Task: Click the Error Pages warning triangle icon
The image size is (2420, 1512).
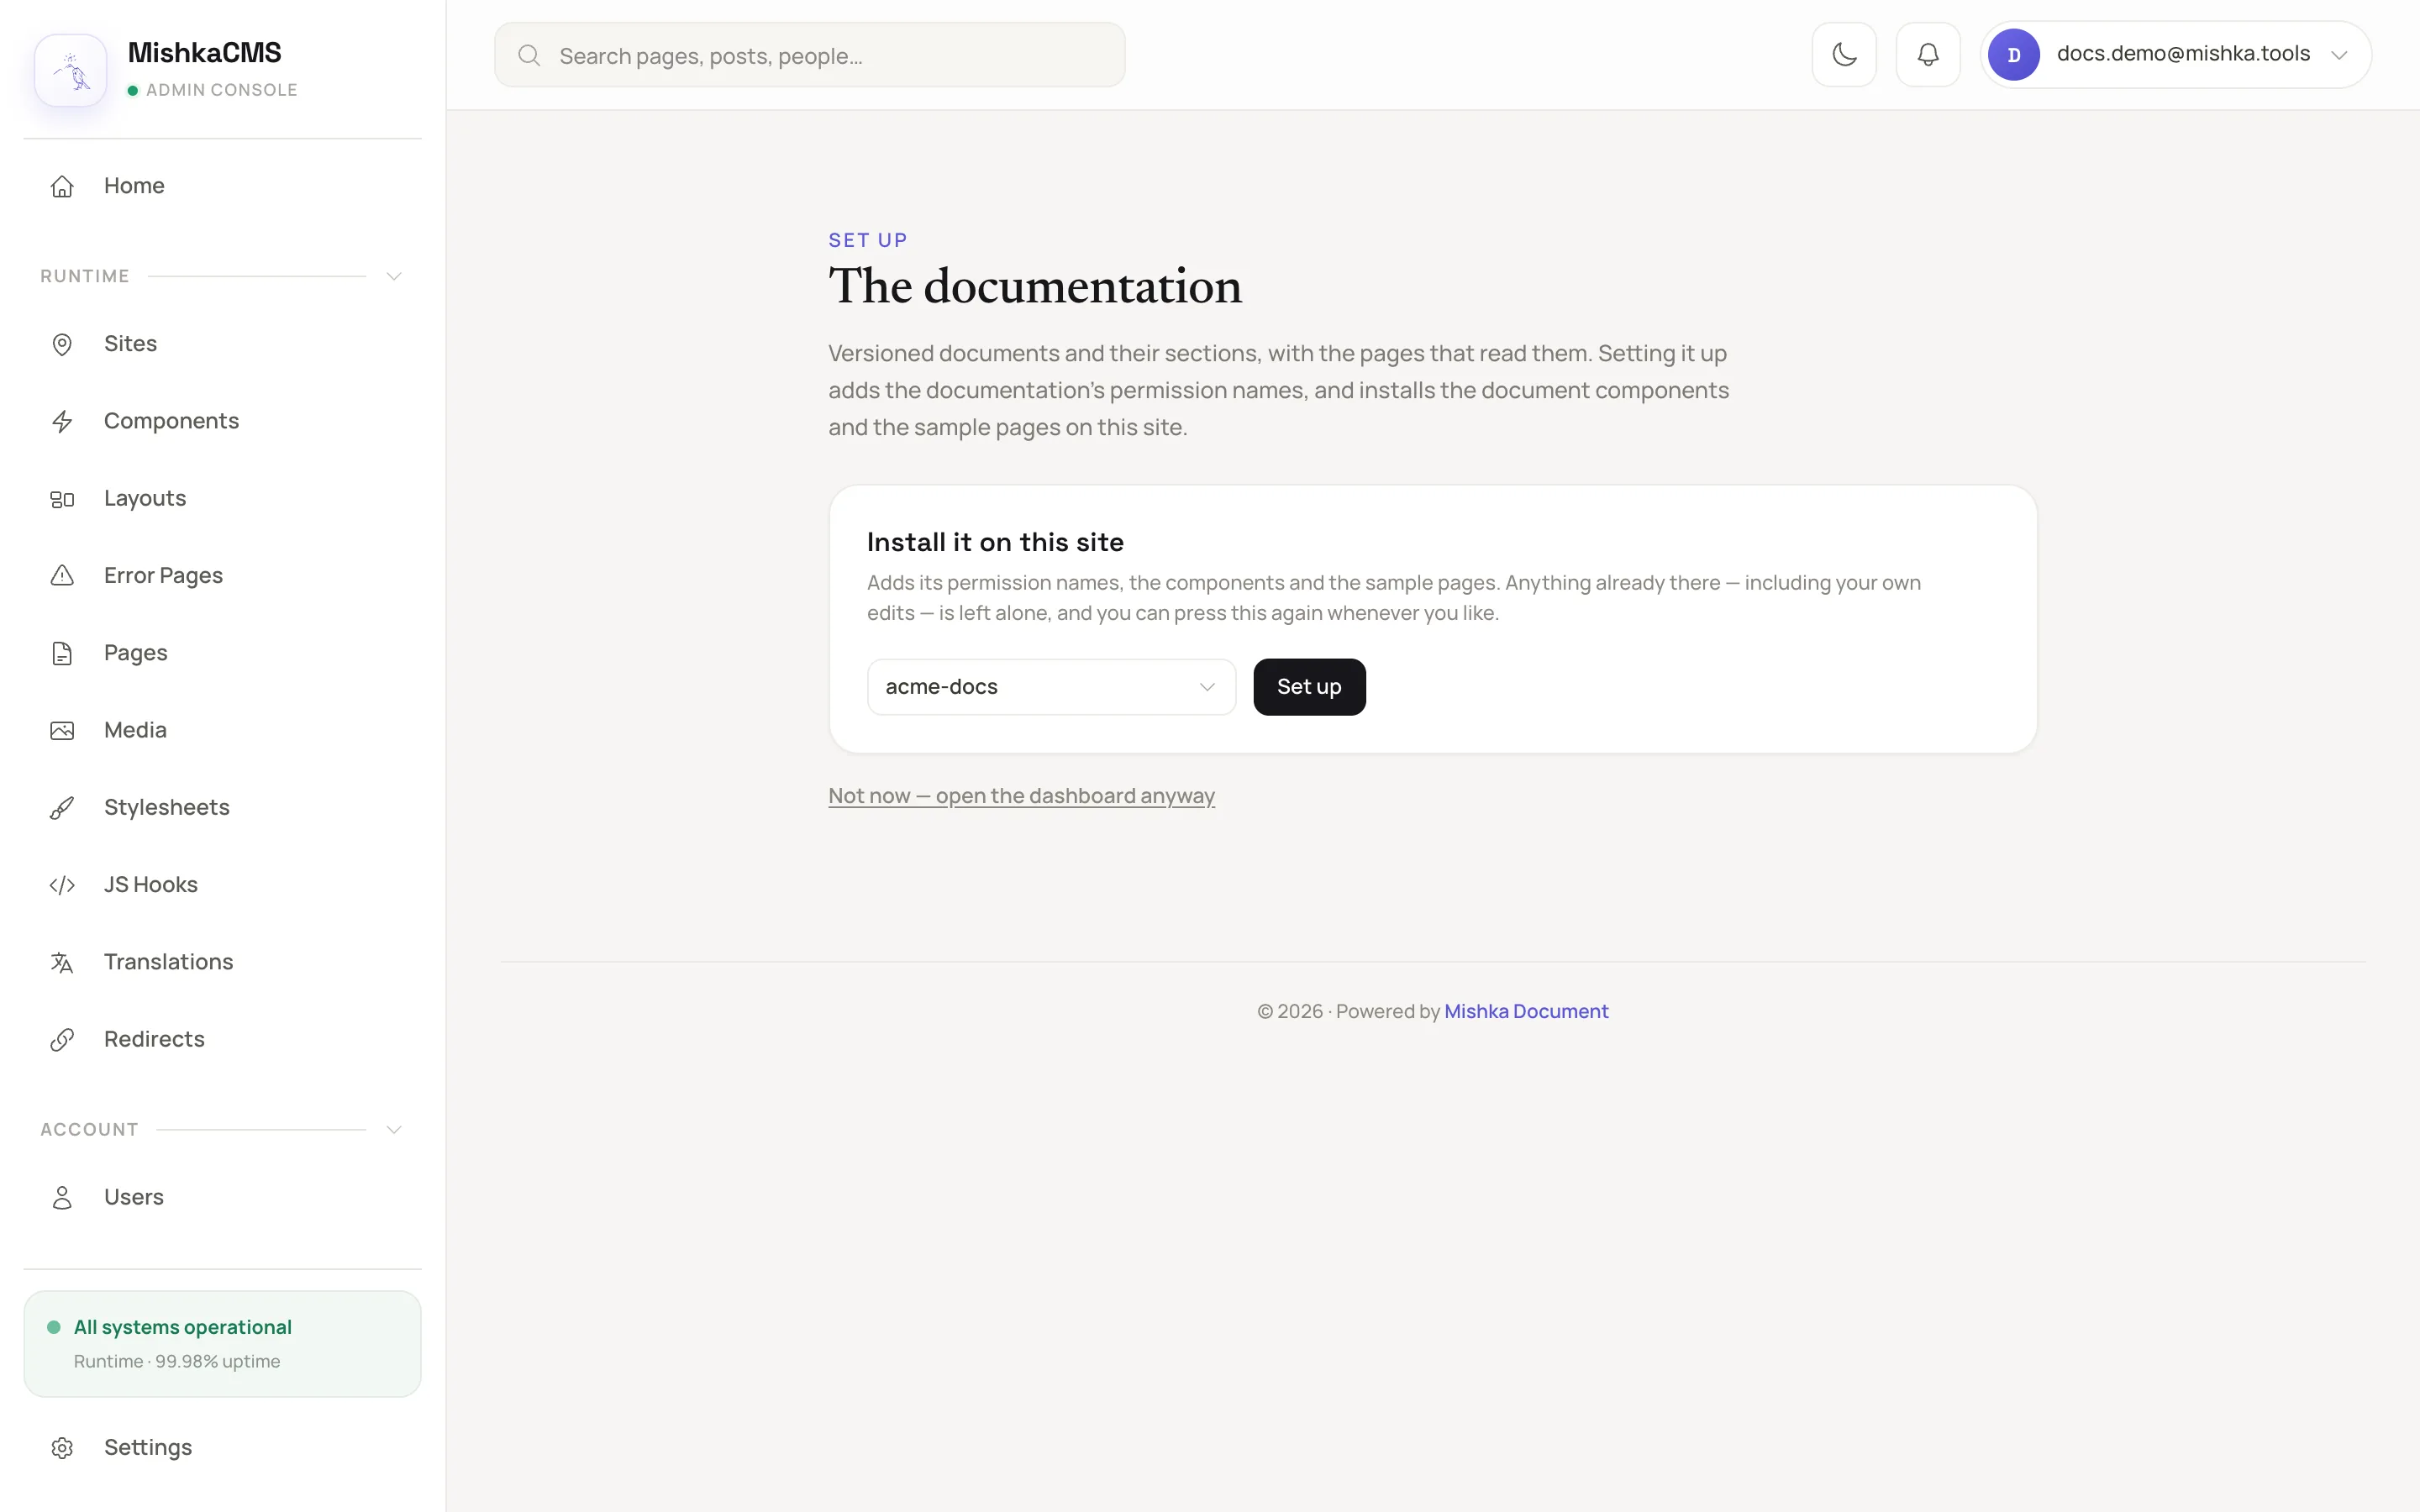Action: pyautogui.click(x=62, y=576)
